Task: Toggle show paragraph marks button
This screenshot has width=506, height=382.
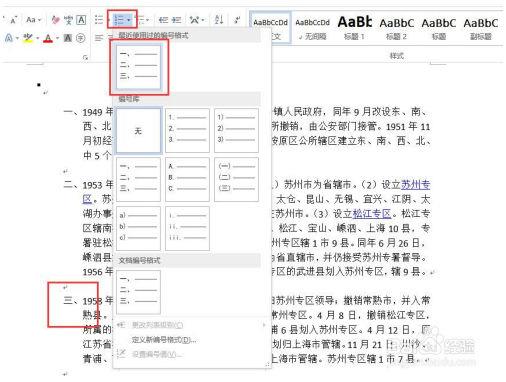Action: [x=237, y=20]
